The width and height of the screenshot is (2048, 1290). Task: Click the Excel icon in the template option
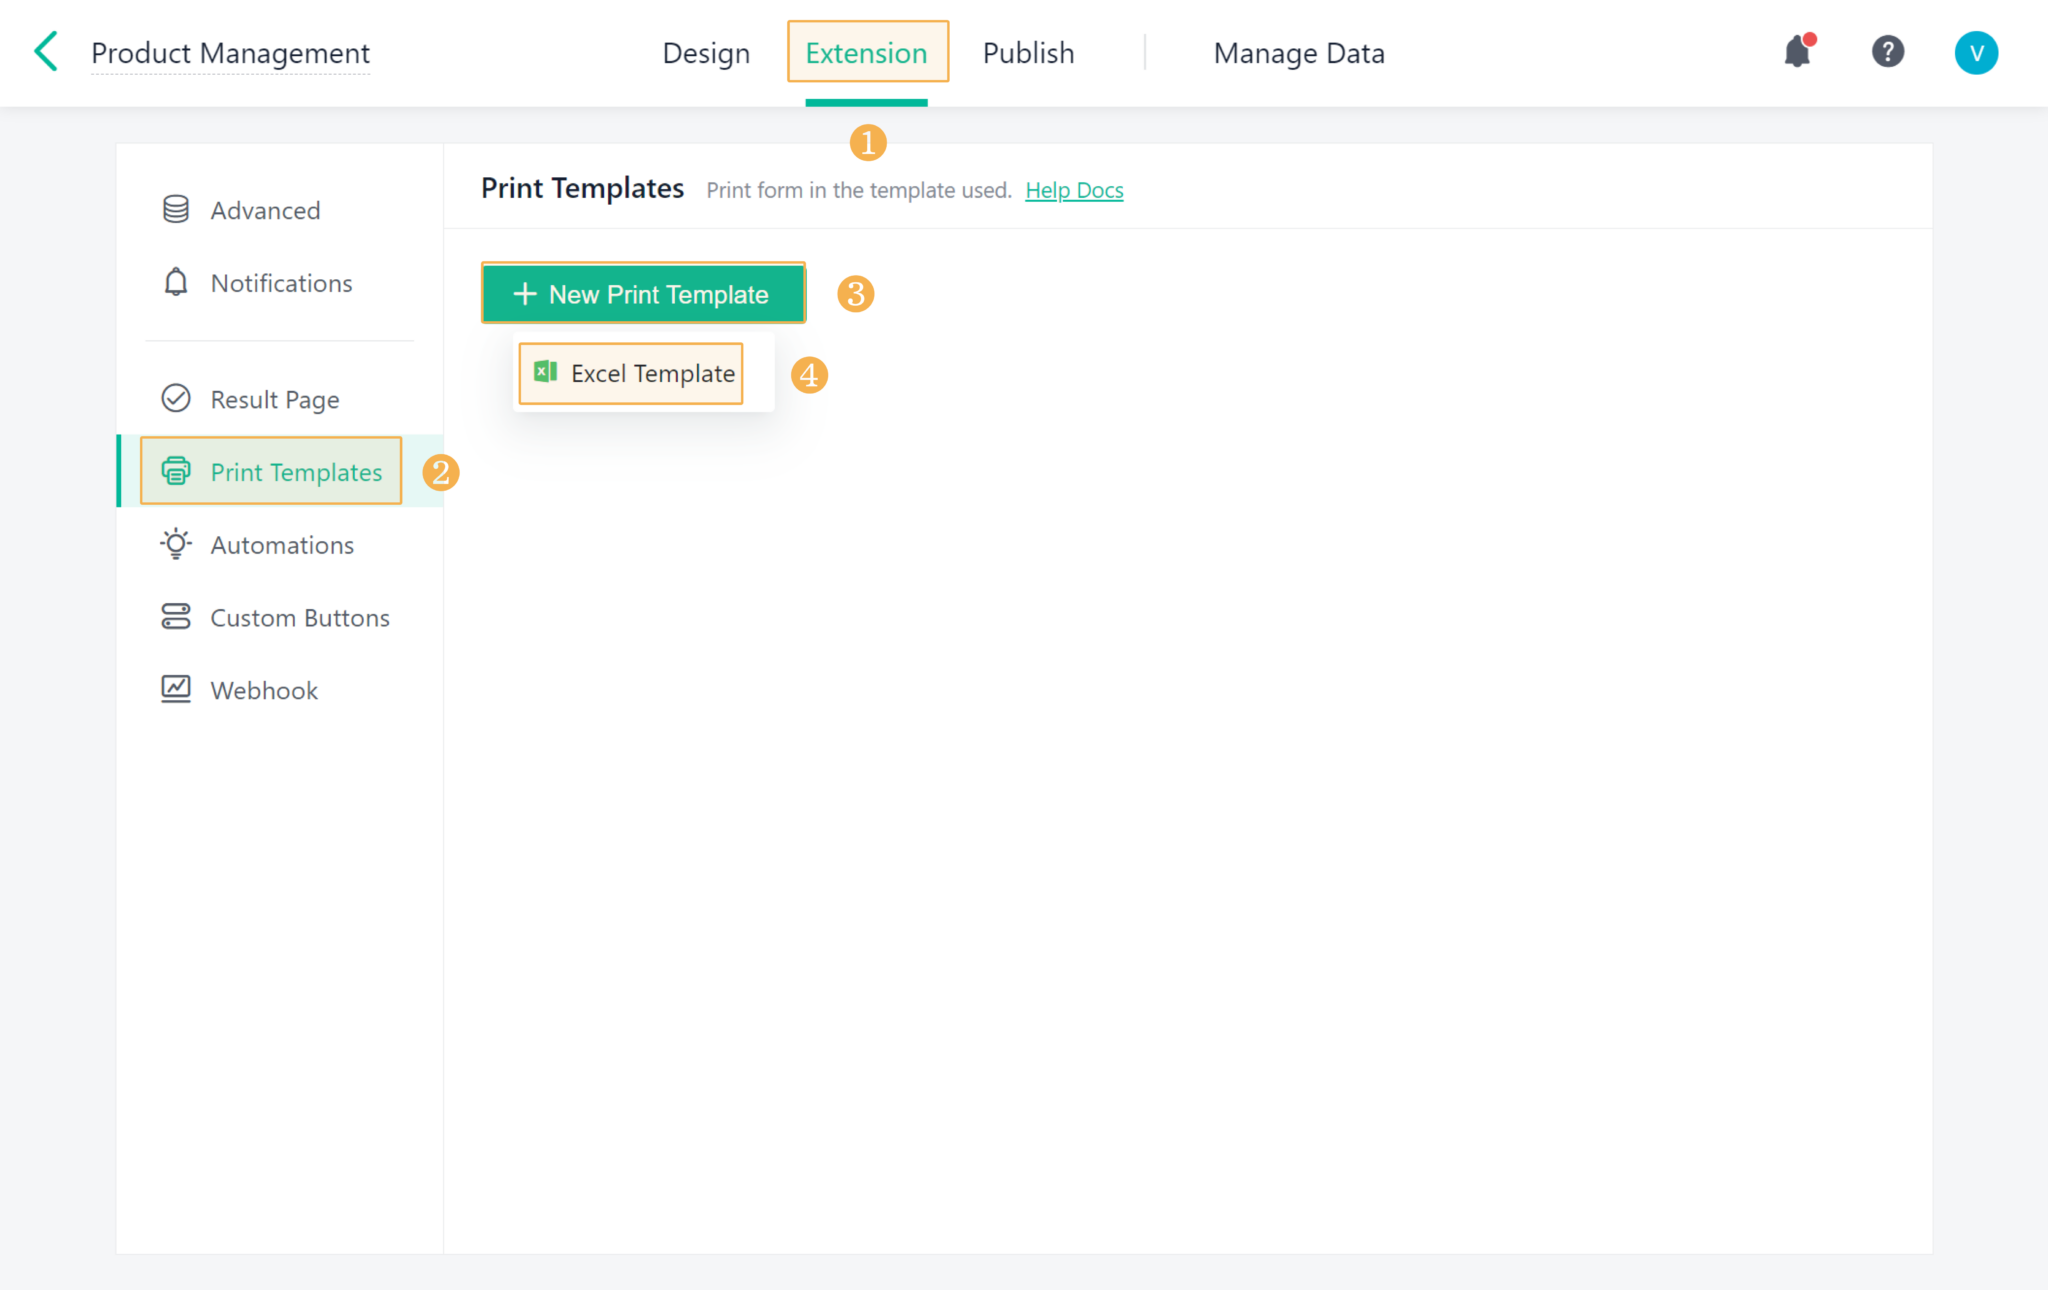tap(545, 372)
